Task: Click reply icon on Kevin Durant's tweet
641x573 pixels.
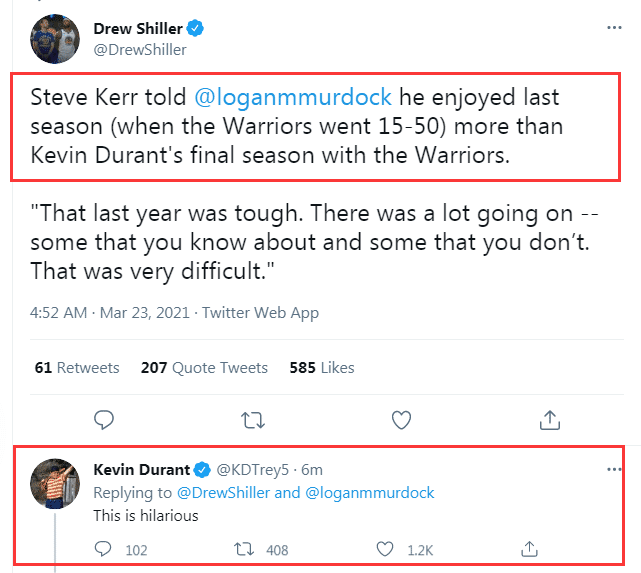Action: coord(103,549)
